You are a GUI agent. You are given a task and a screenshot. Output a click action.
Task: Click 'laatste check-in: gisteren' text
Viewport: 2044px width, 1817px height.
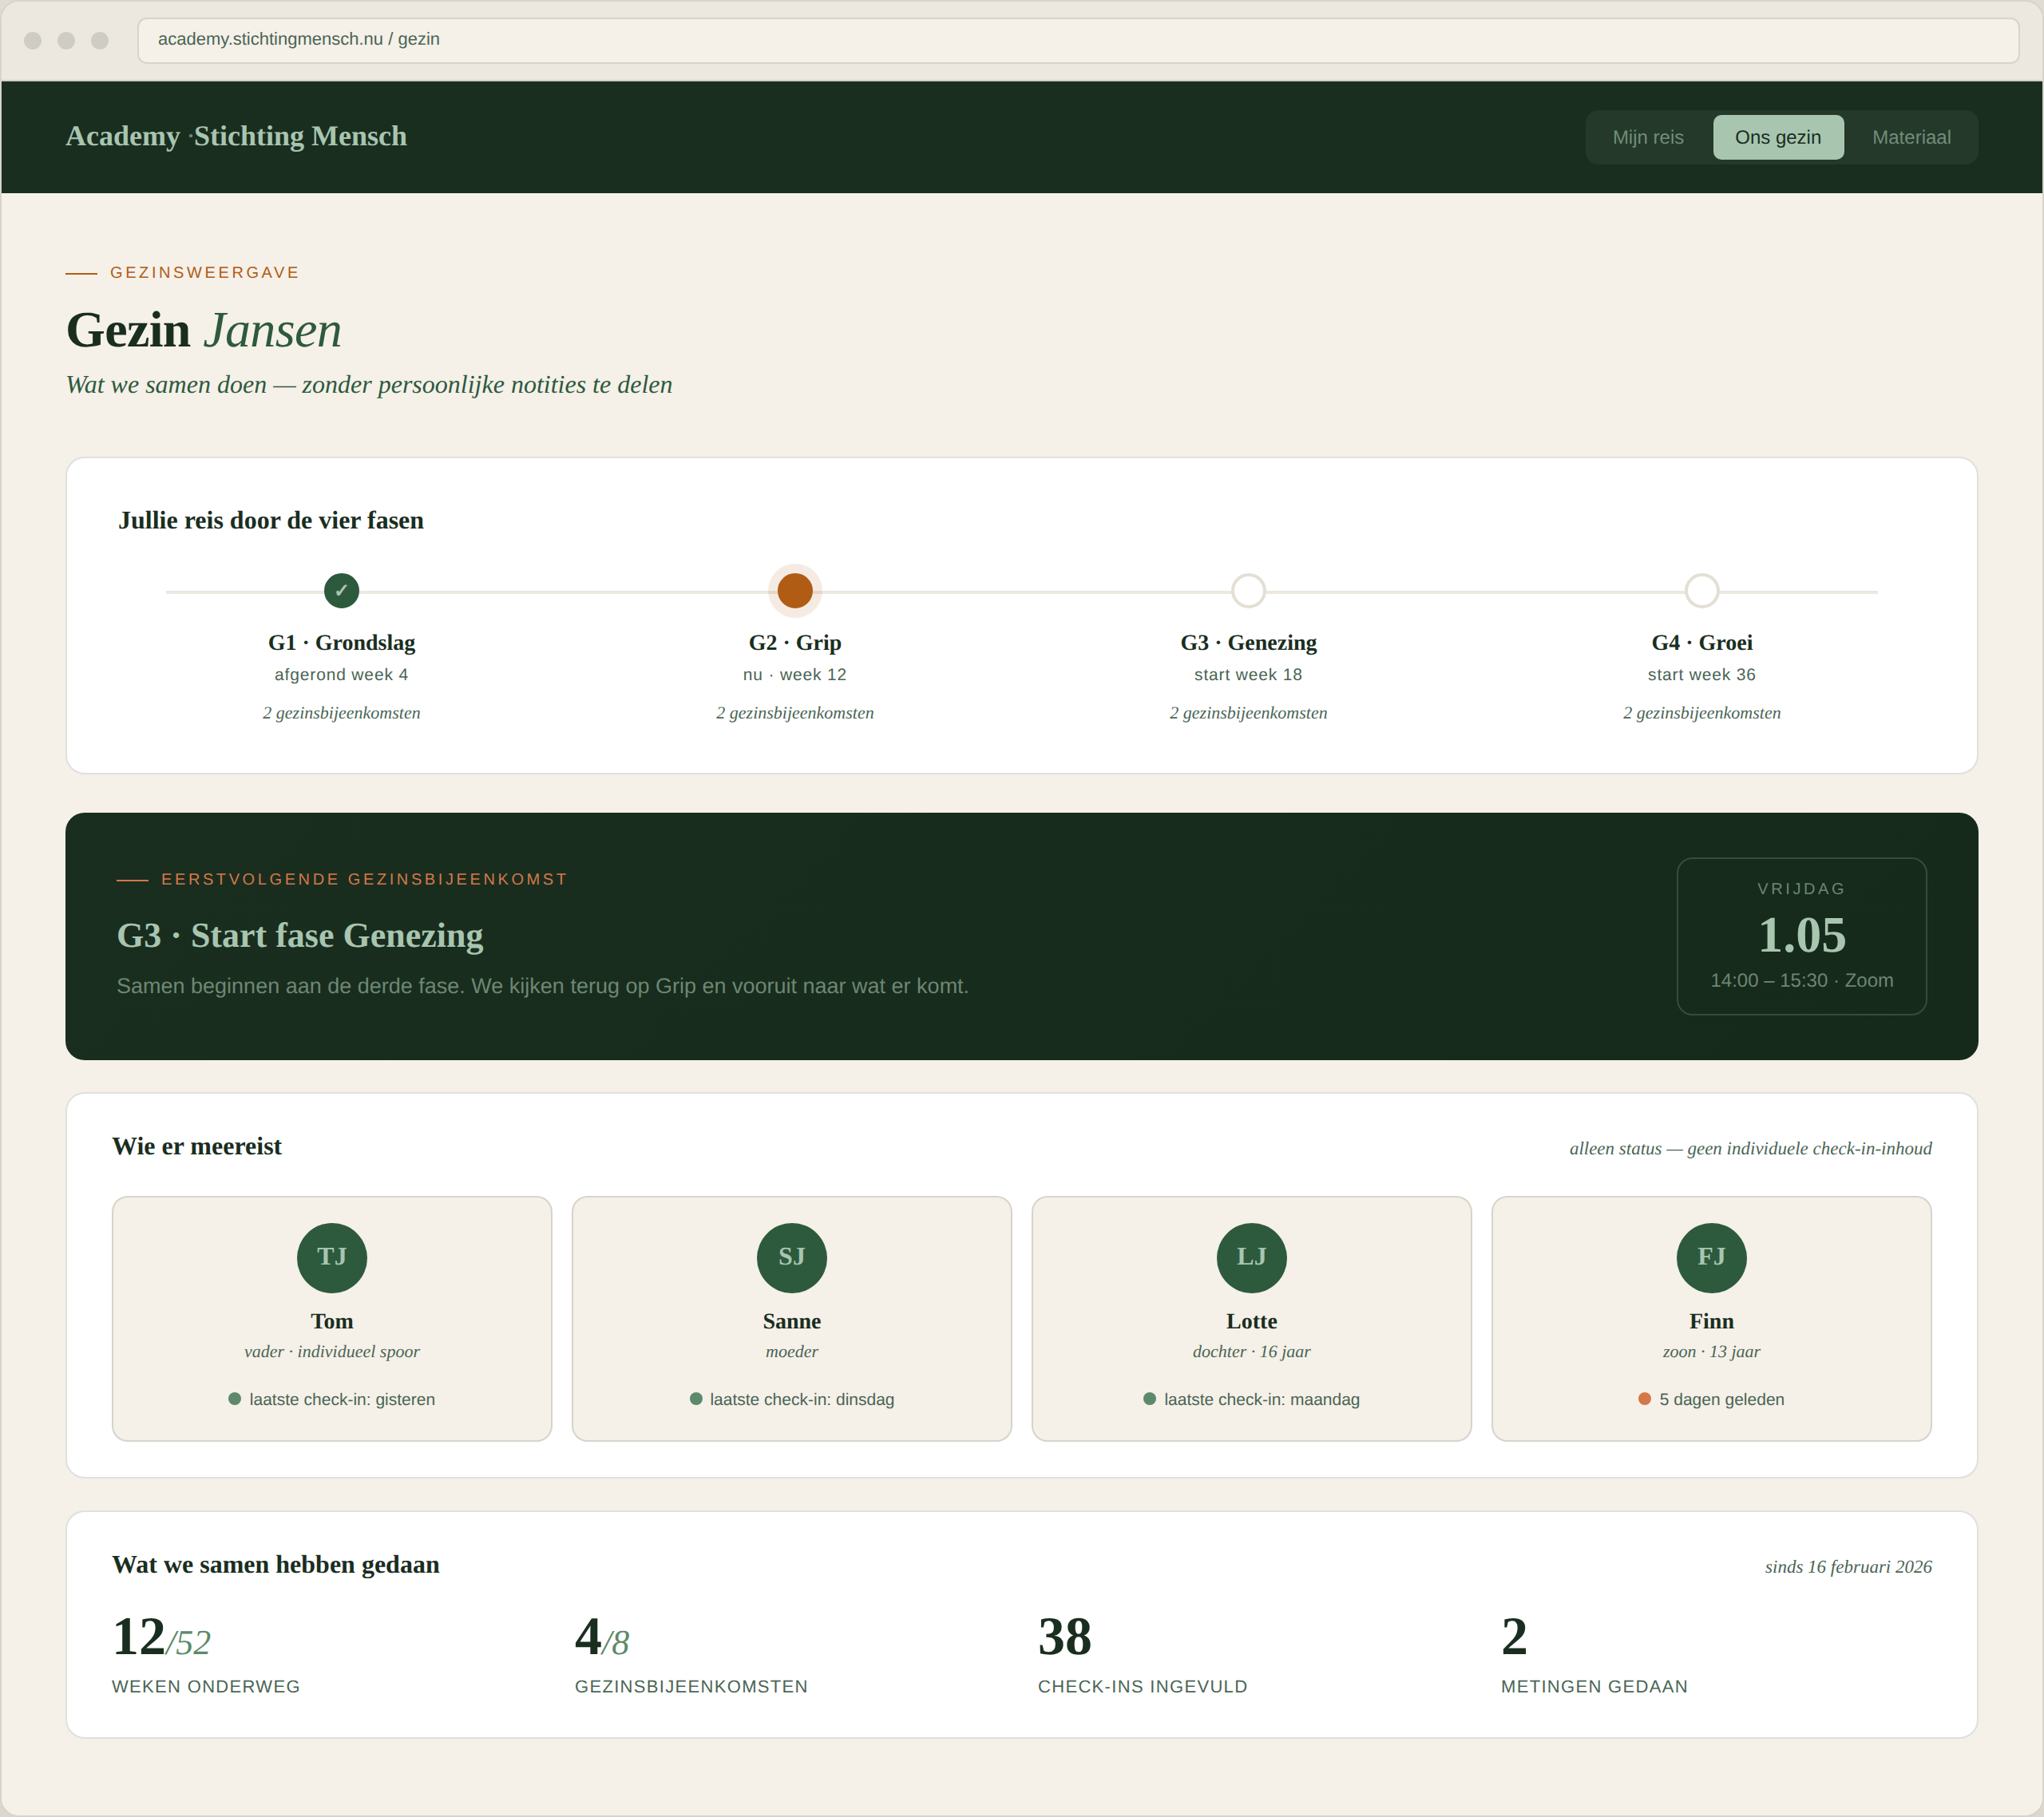tap(342, 1399)
